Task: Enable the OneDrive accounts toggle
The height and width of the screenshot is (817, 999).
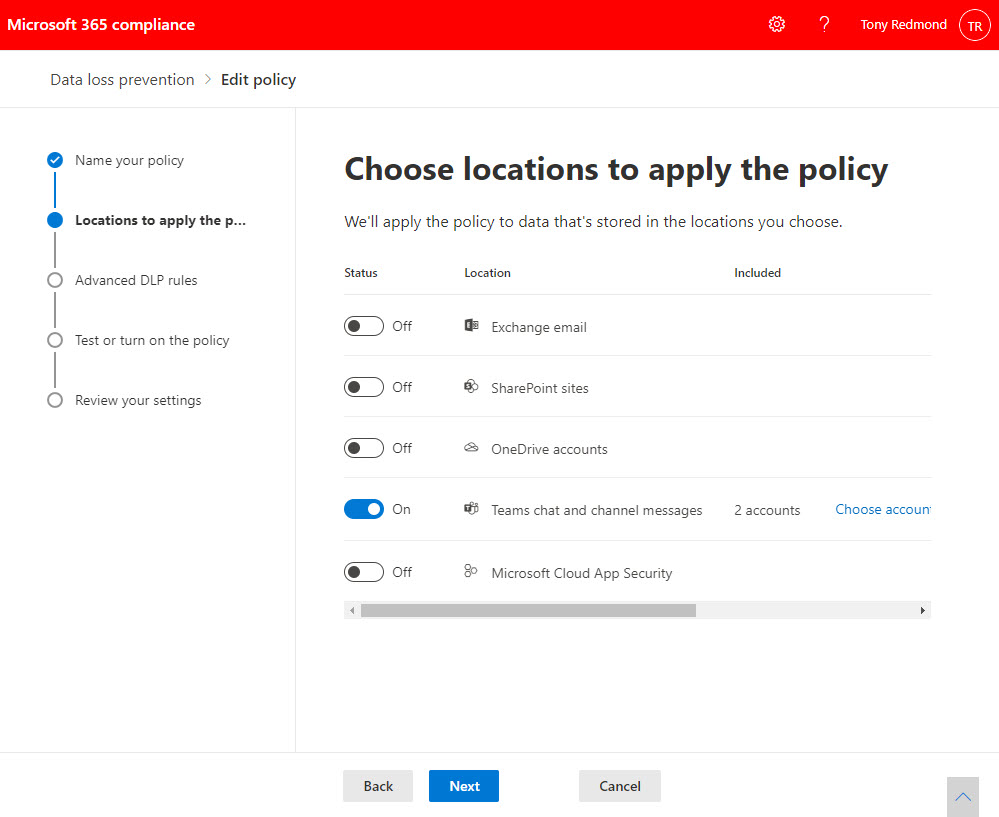Action: tap(364, 448)
